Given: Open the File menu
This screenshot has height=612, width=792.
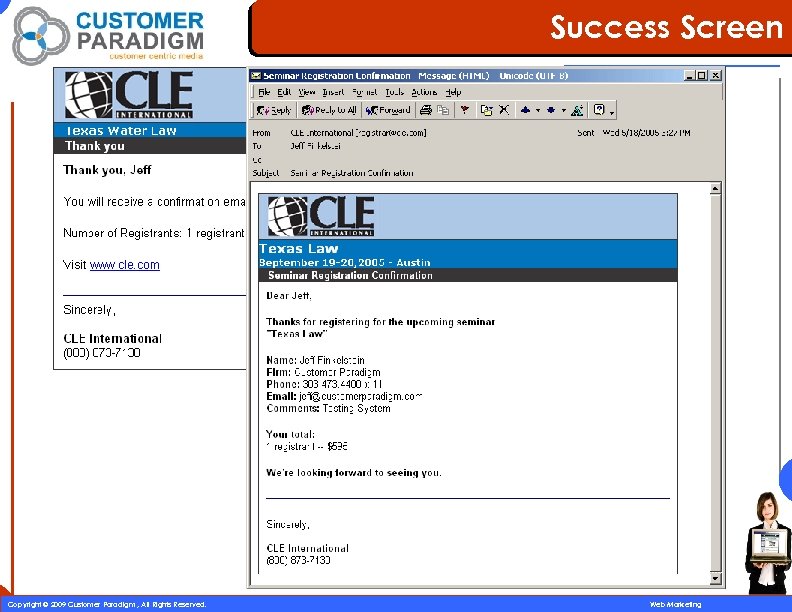Looking at the screenshot, I should pyautogui.click(x=264, y=92).
